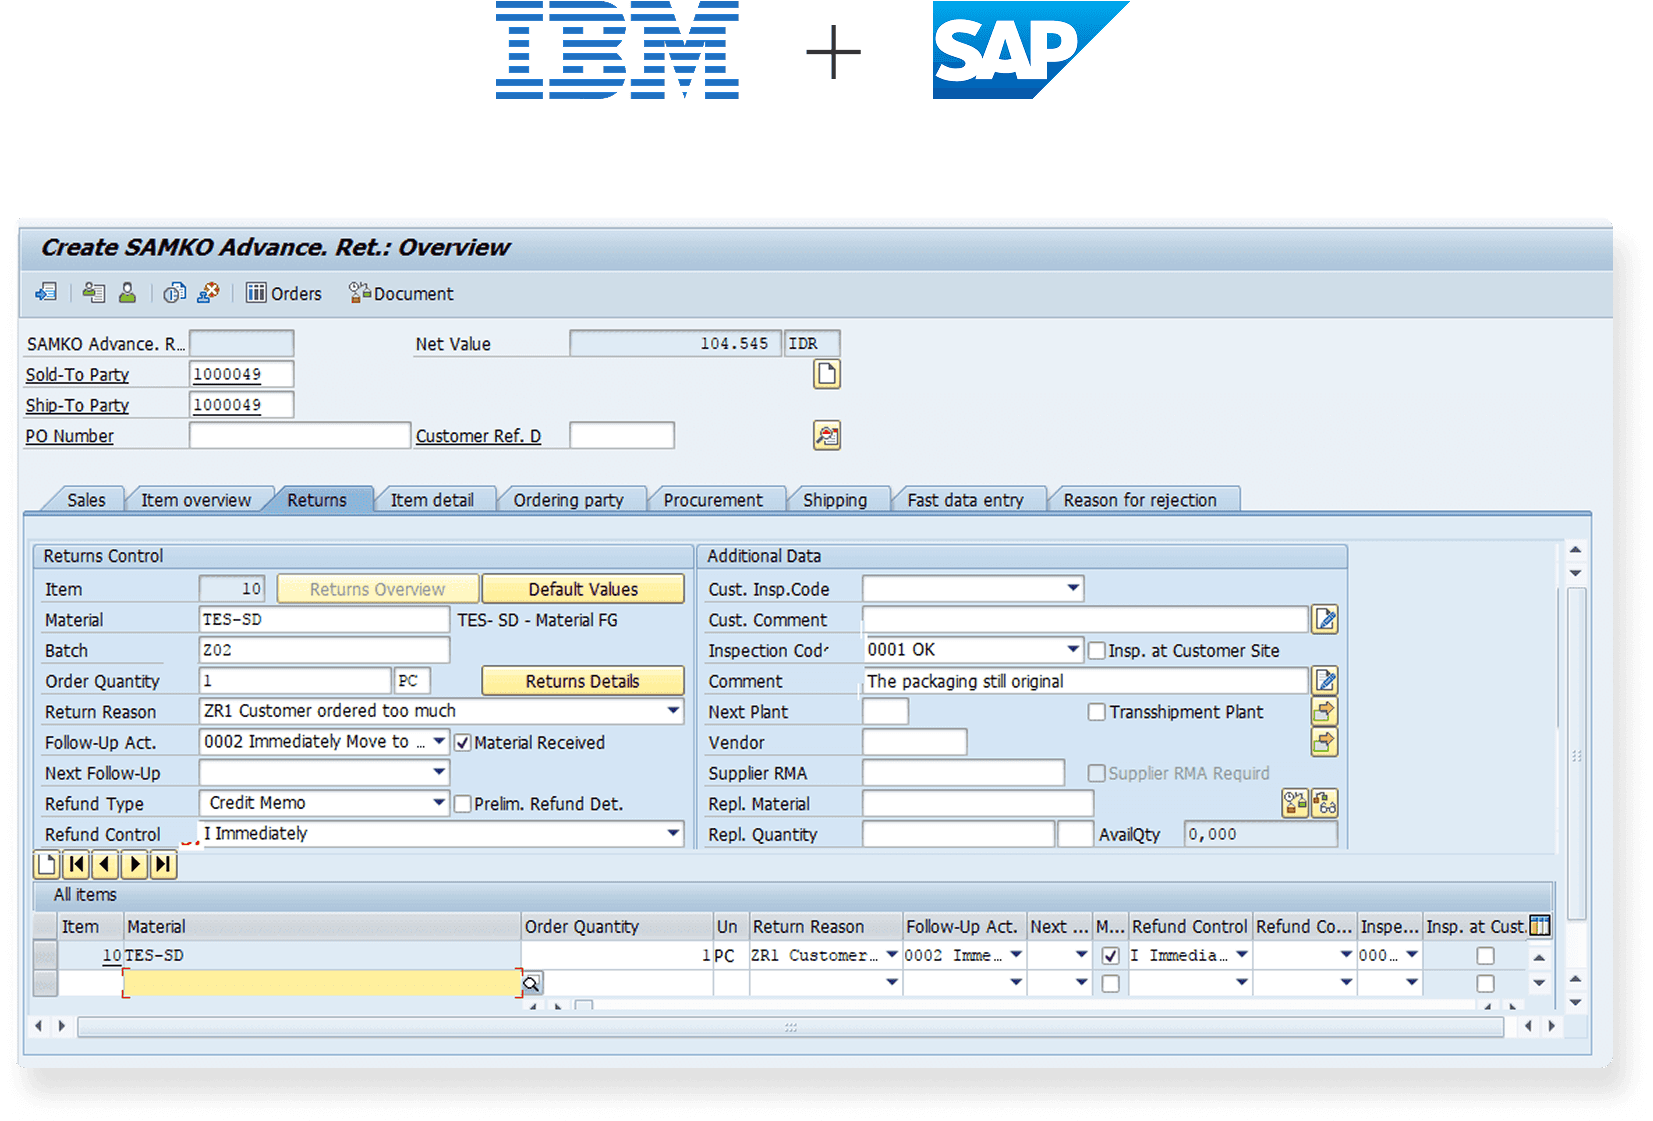Click the bottom horizontal scrollbar track
The image size is (1653, 1121).
click(790, 1026)
